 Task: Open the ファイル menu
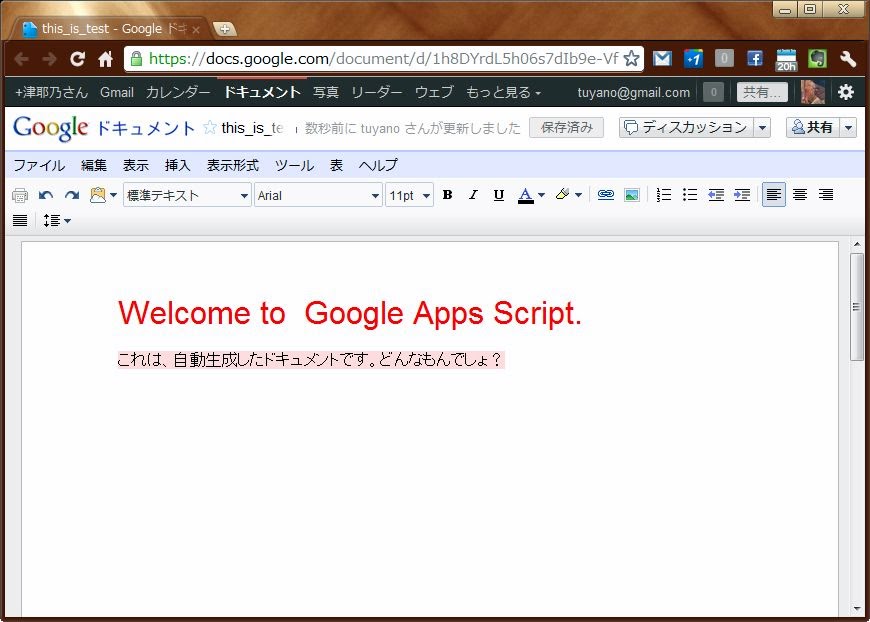pos(39,165)
